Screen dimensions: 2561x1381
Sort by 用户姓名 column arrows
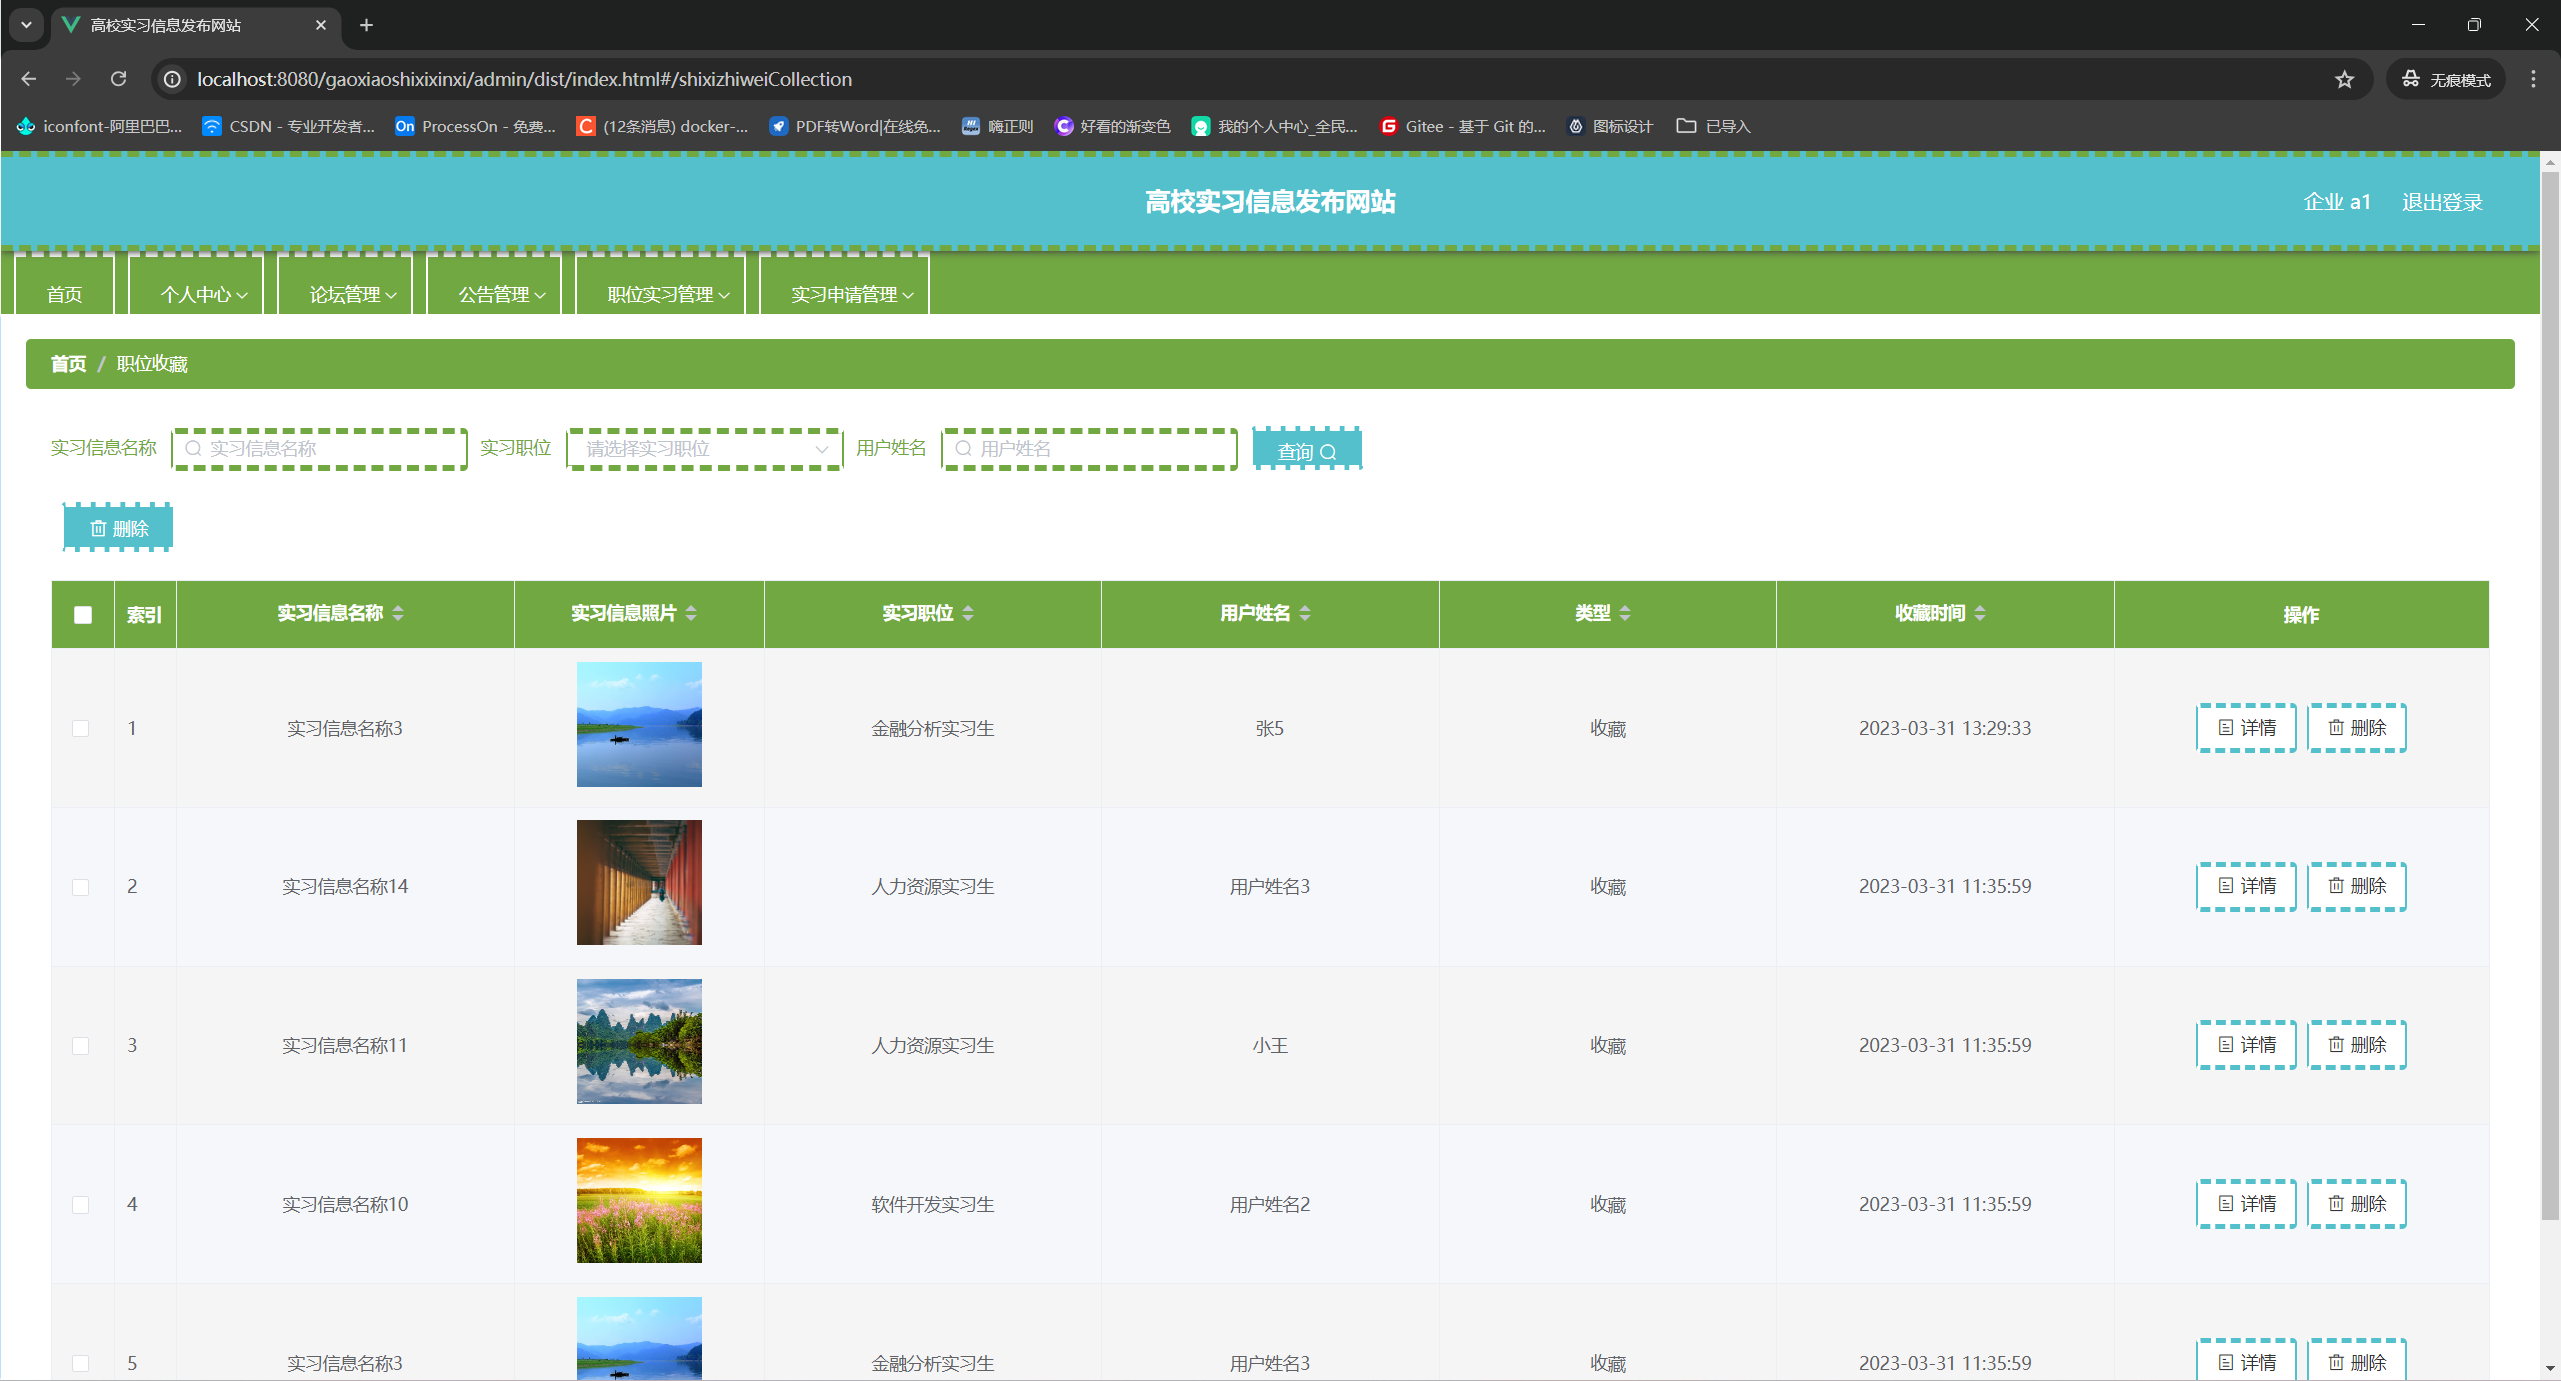point(1305,613)
